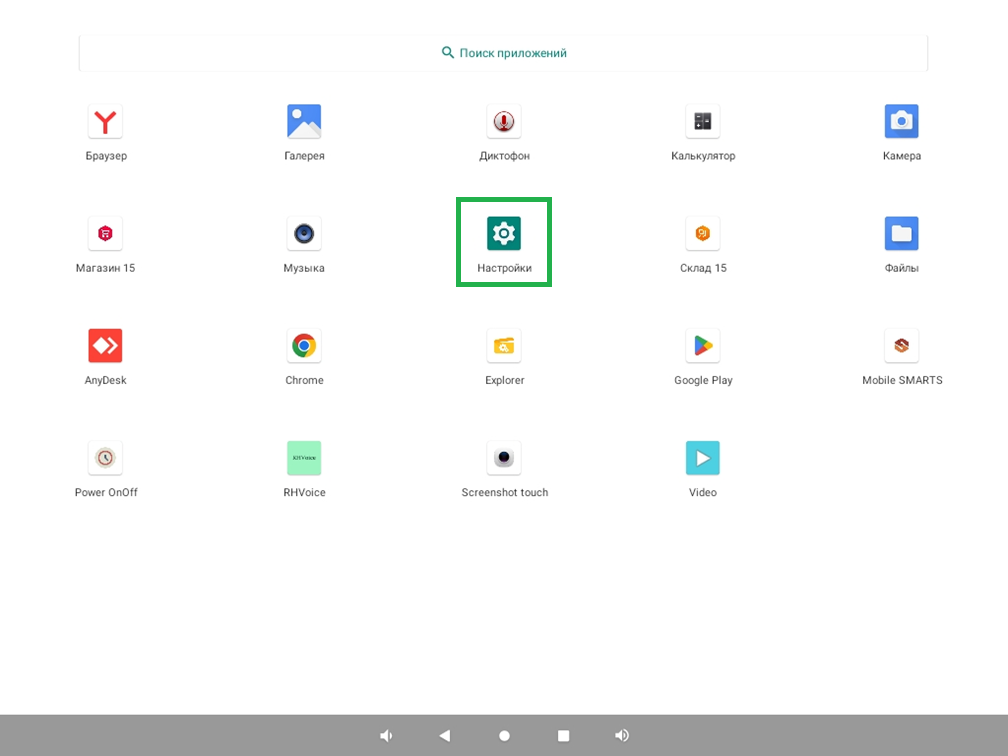Open the Калькулятор app

click(x=703, y=122)
